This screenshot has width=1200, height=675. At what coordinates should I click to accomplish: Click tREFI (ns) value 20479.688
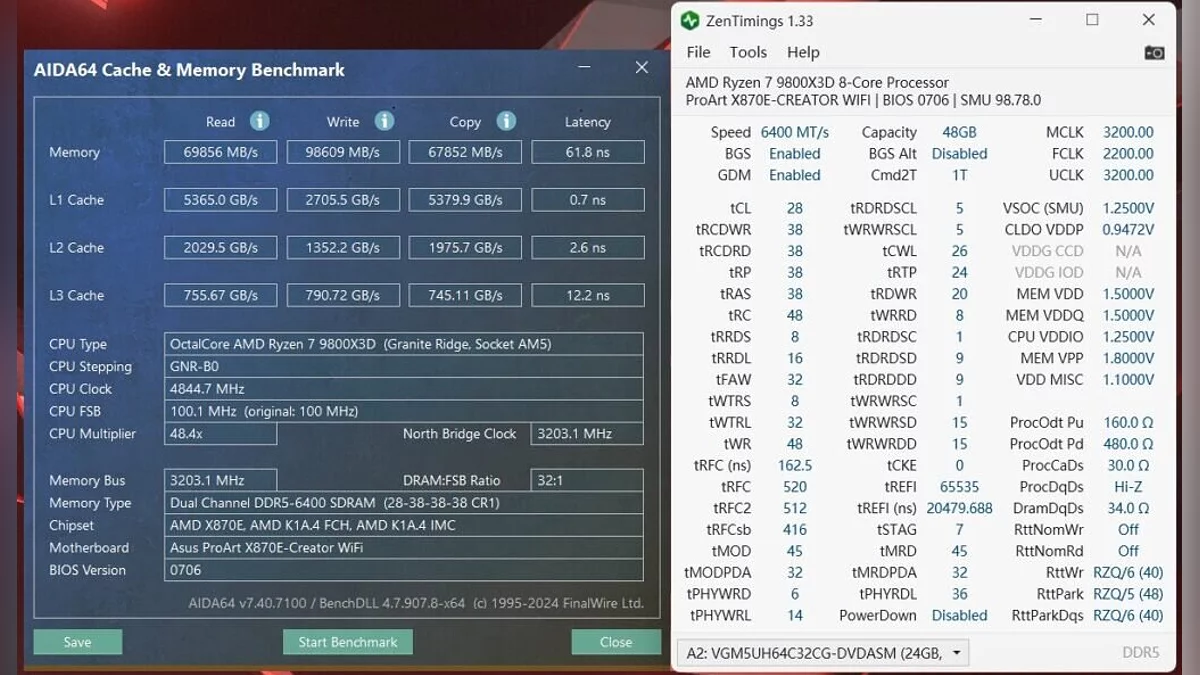[960, 508]
